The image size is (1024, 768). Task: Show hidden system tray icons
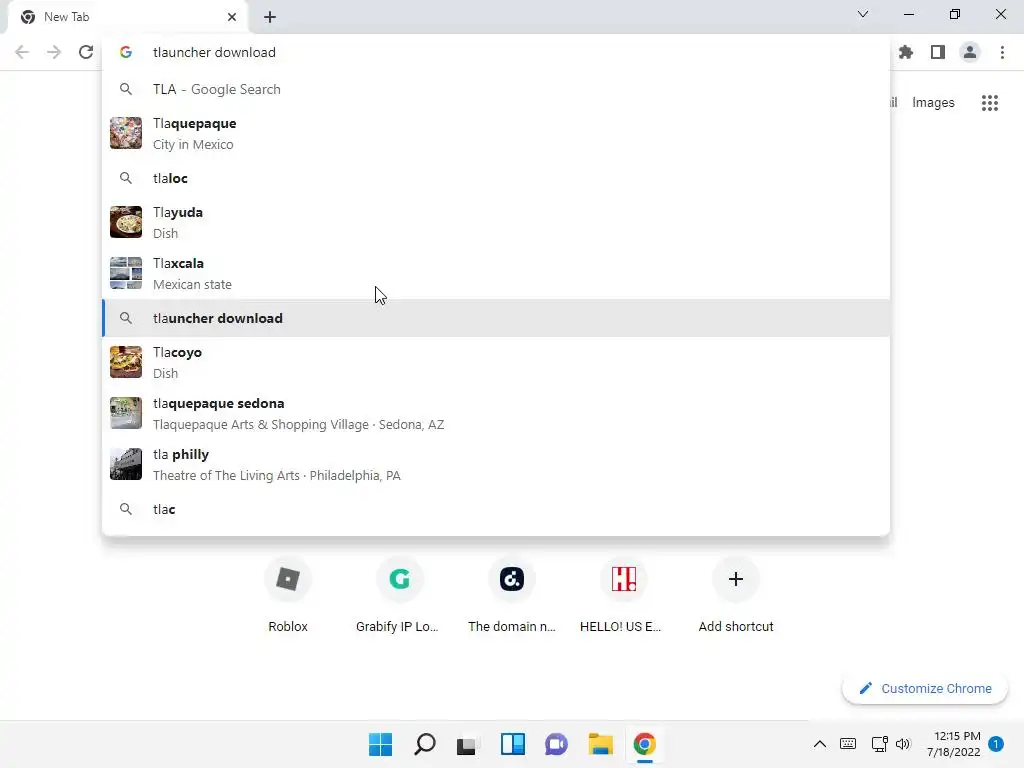820,744
